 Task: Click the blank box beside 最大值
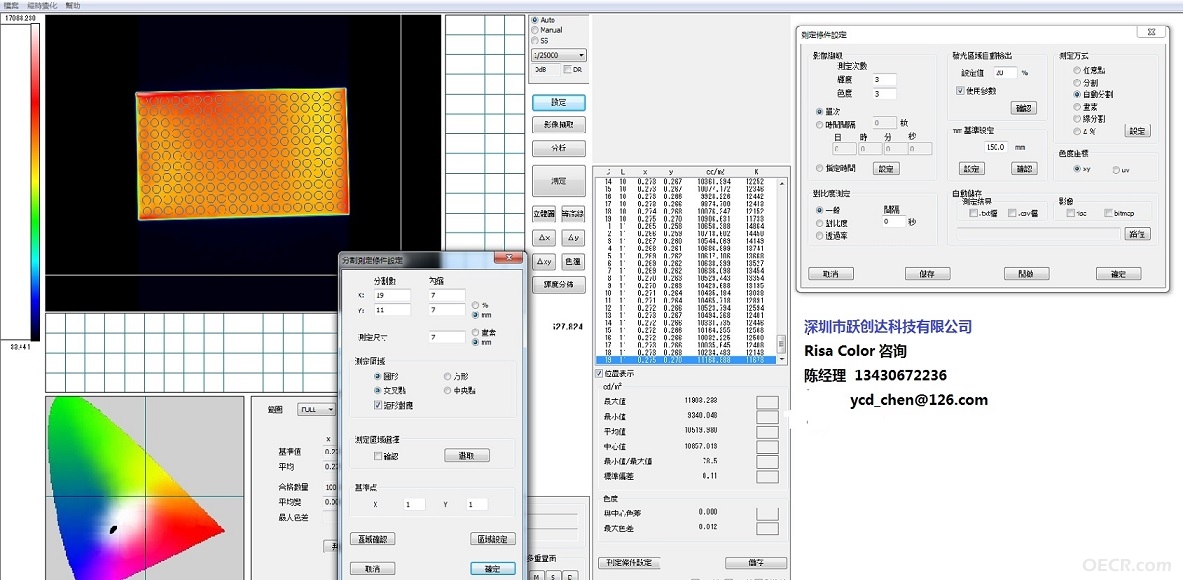pyautogui.click(x=767, y=402)
